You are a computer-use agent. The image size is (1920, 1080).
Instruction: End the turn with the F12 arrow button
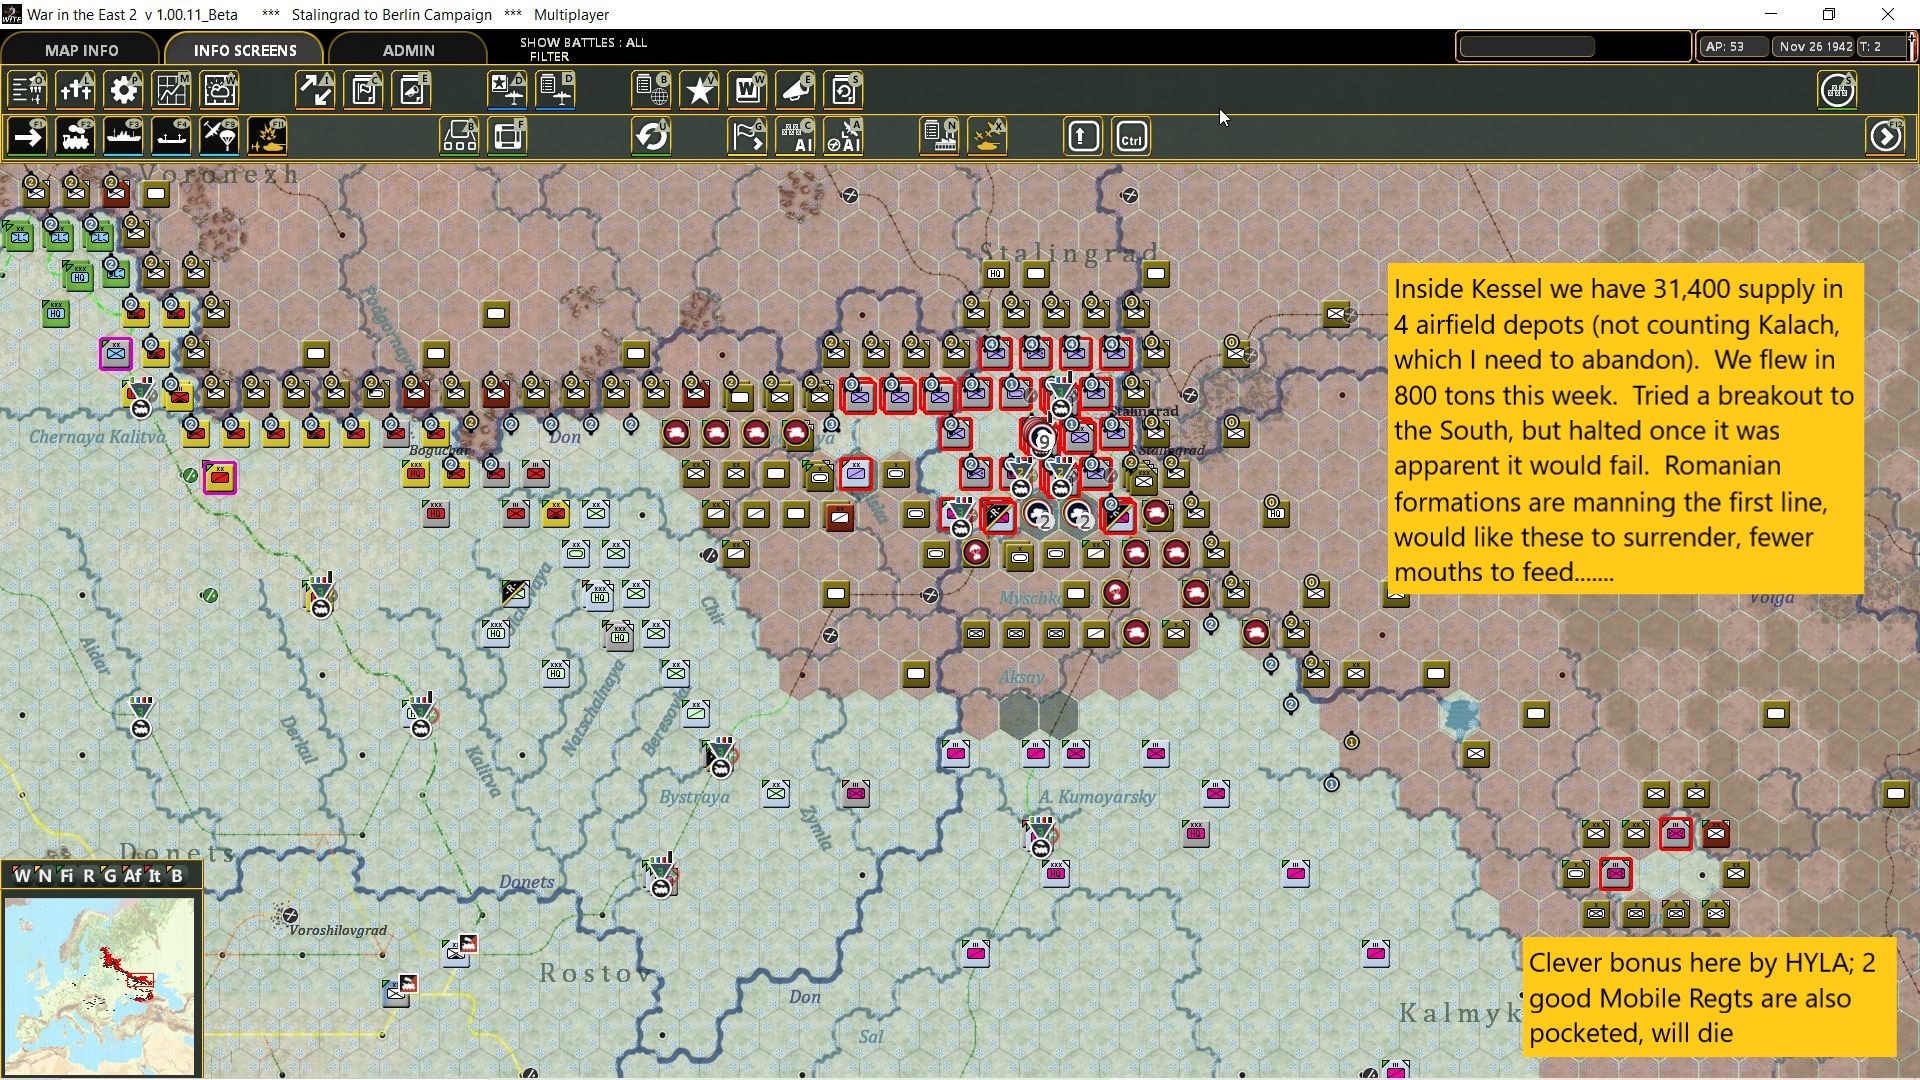tap(1888, 136)
